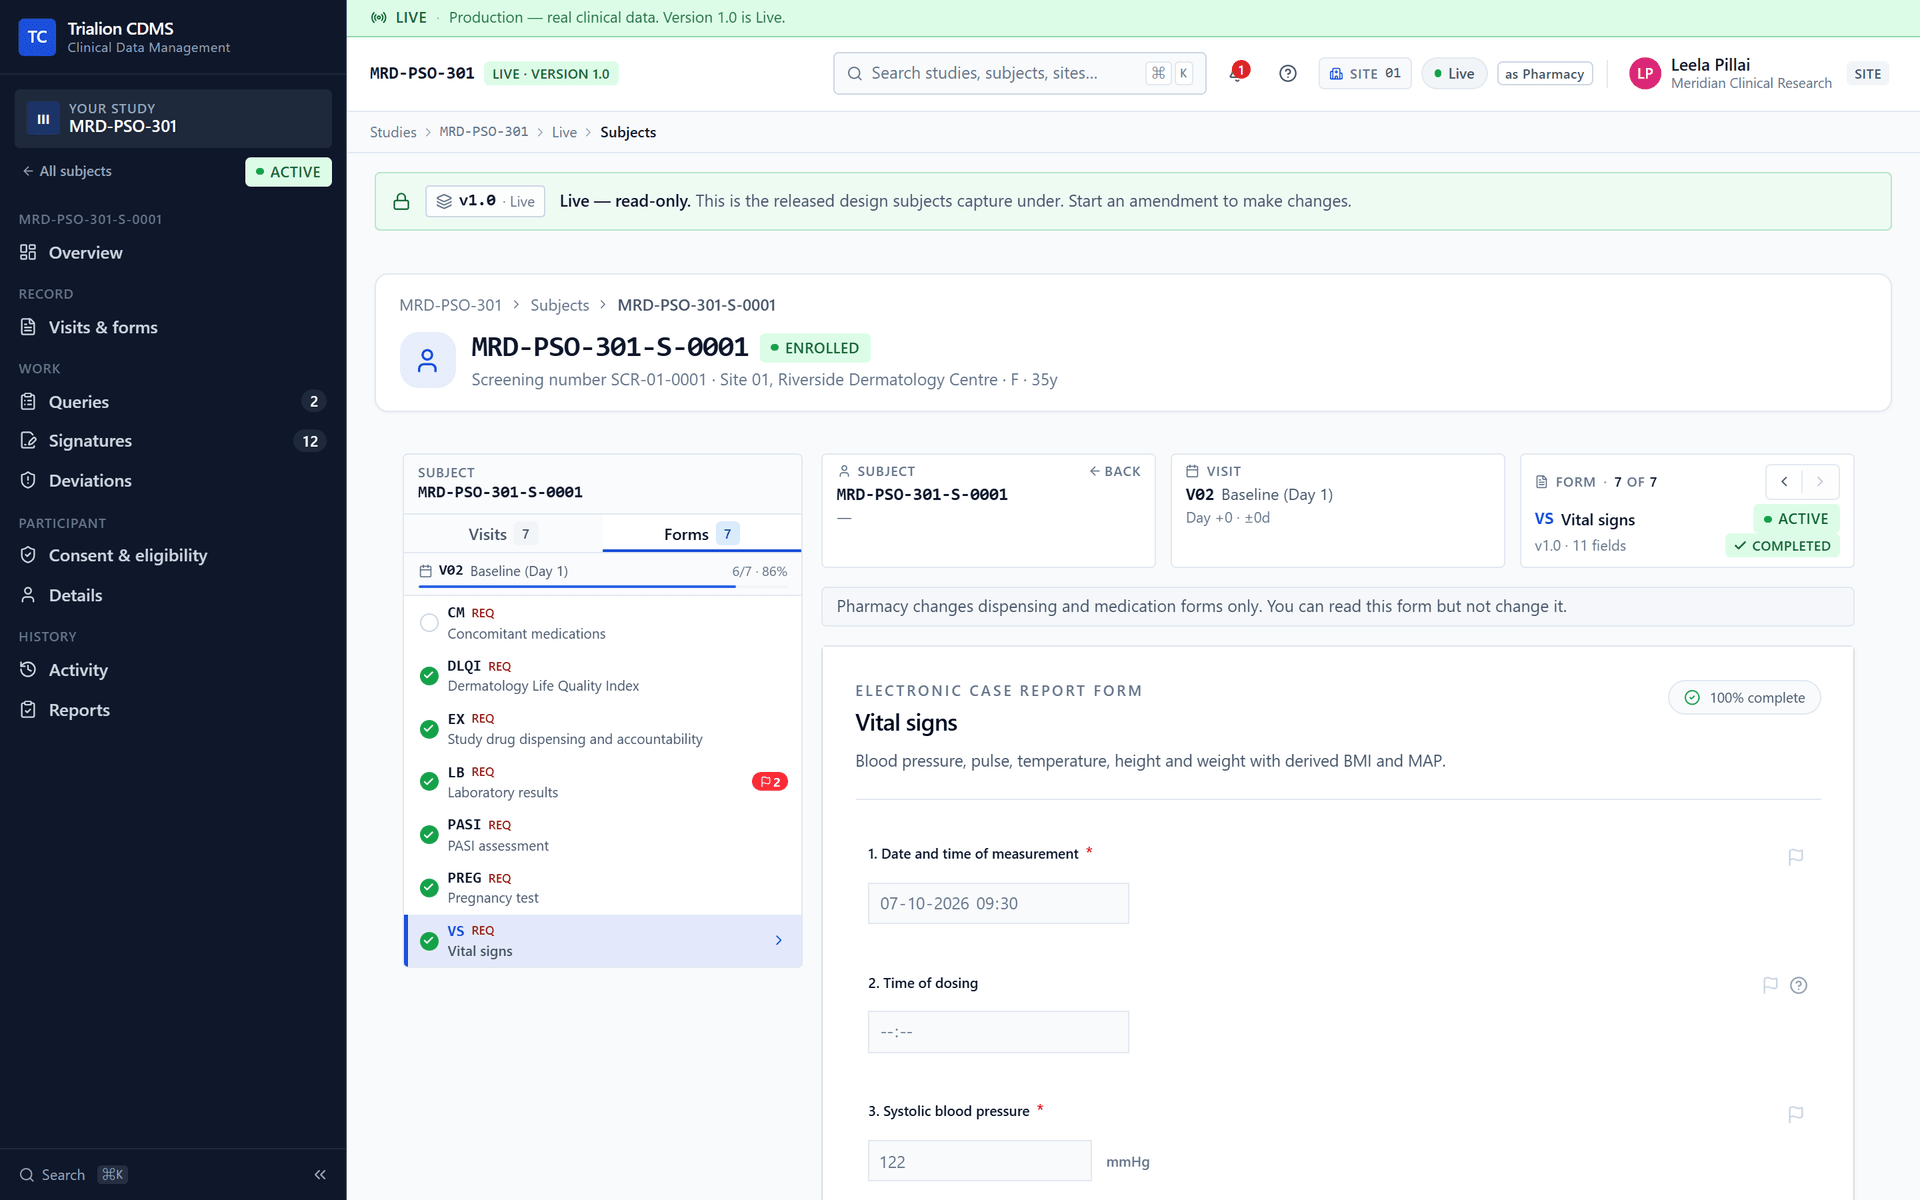Flag the Date and time of measurement field
This screenshot has width=1920, height=1200.
(1796, 857)
